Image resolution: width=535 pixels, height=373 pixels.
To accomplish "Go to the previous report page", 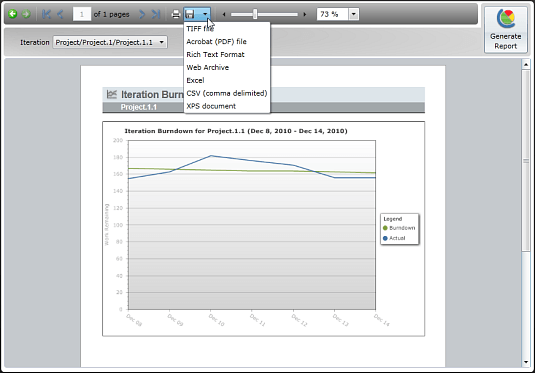I will [x=60, y=14].
